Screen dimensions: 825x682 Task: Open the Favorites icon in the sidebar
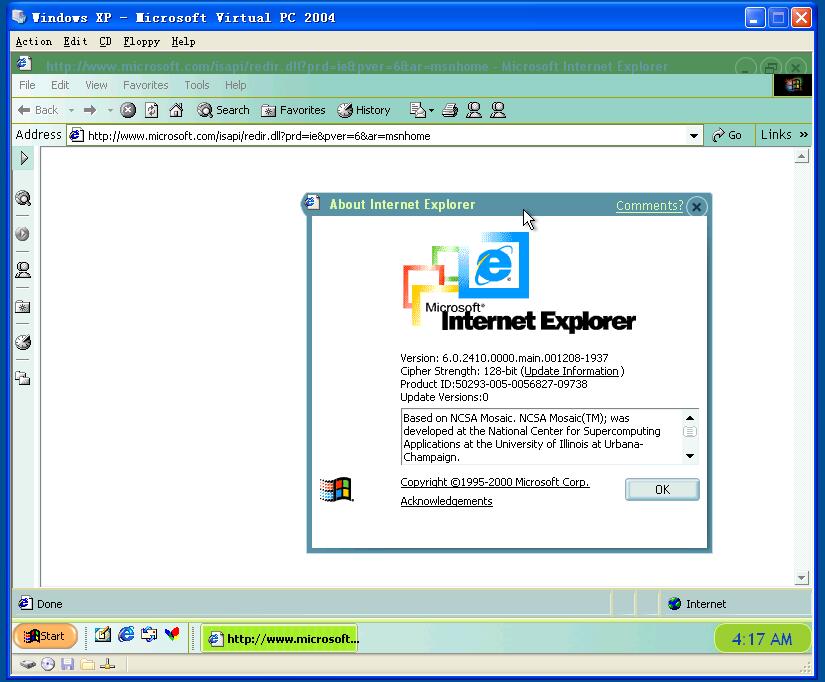pyautogui.click(x=23, y=307)
